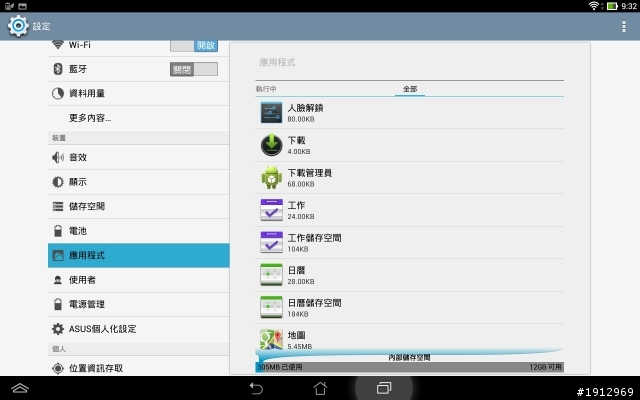Tap the location icon for 位置資訊存取
The height and width of the screenshot is (400, 640).
pyautogui.click(x=58, y=368)
